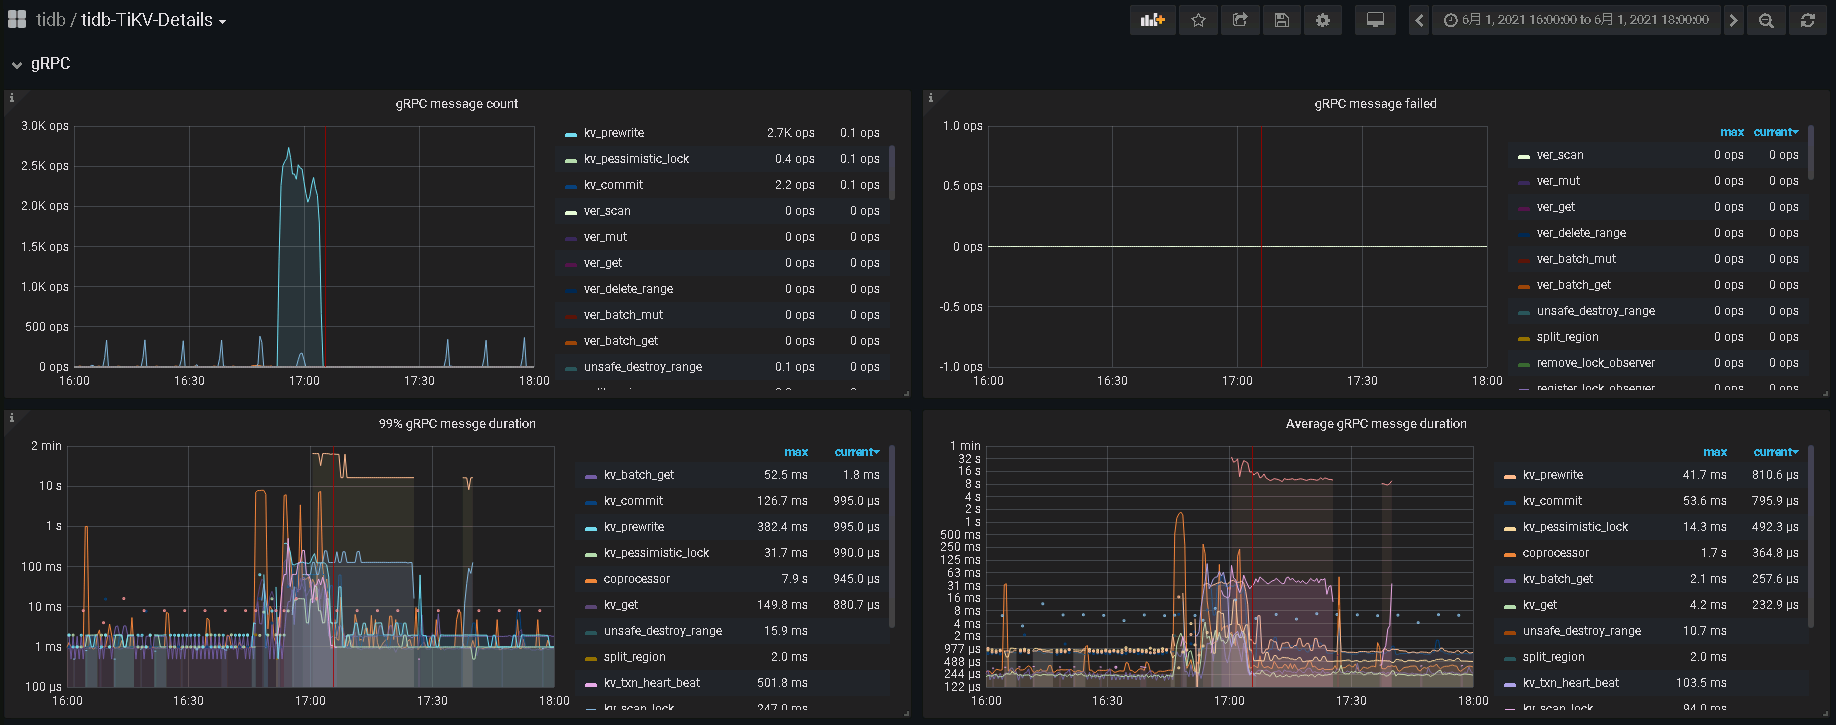Viewport: 1836px width, 725px height.
Task: Open the tidb-TiKV-Details dashboard dropdown
Action: tap(153, 20)
